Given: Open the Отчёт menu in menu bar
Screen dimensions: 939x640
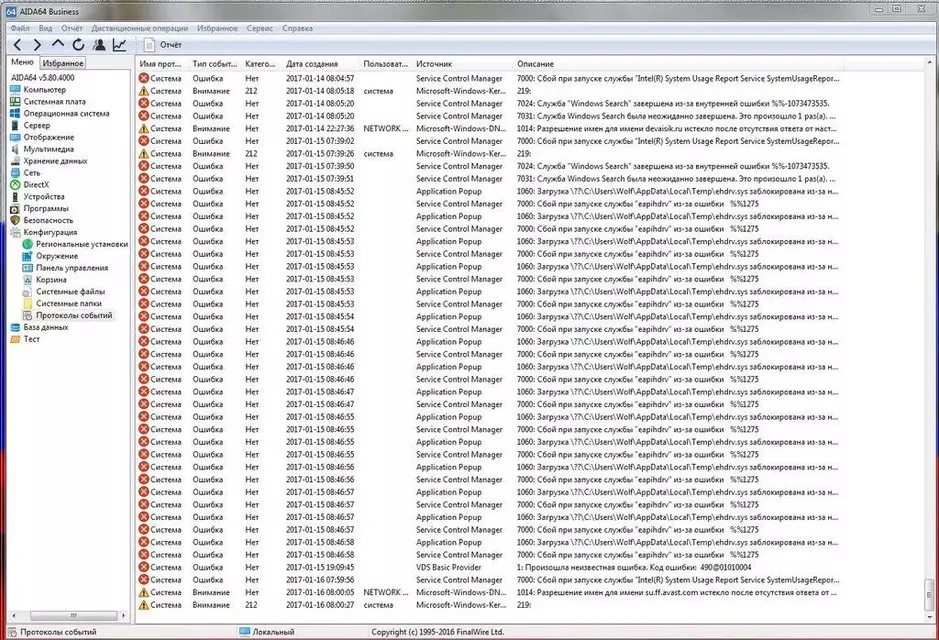Looking at the screenshot, I should pos(72,28).
